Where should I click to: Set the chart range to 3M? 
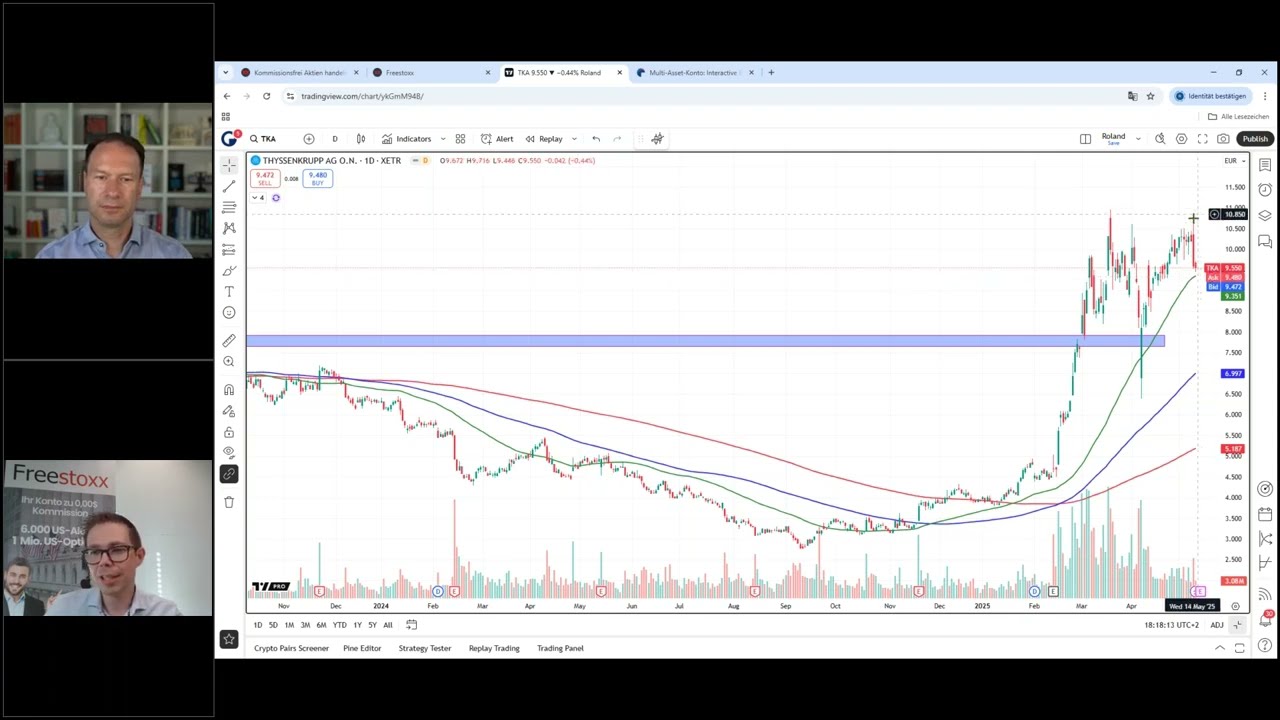(305, 625)
